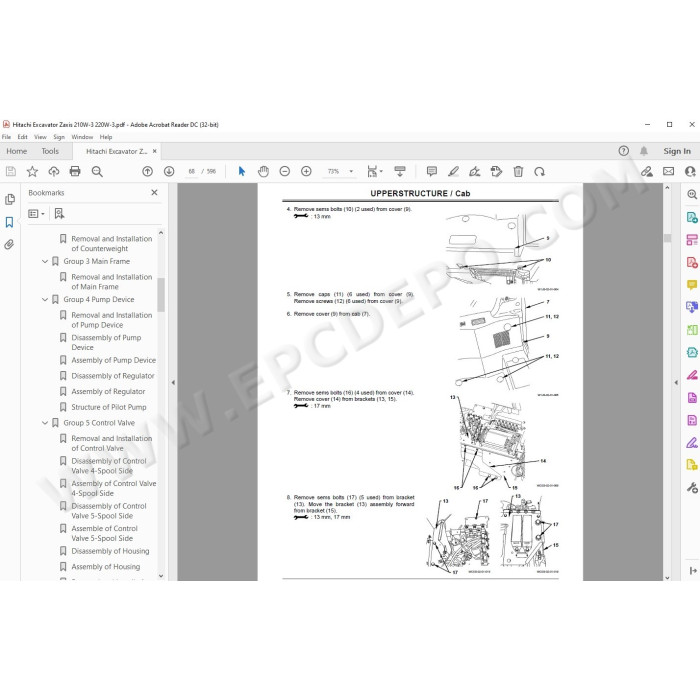Go to previous page arrow icon
Viewport: 700px width, 700px height.
click(x=147, y=171)
